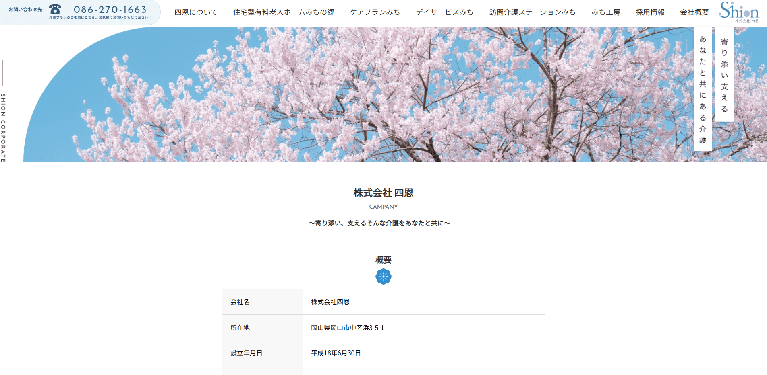Click the company address value in the table
The height and width of the screenshot is (375, 767).
pyautogui.click(x=347, y=328)
